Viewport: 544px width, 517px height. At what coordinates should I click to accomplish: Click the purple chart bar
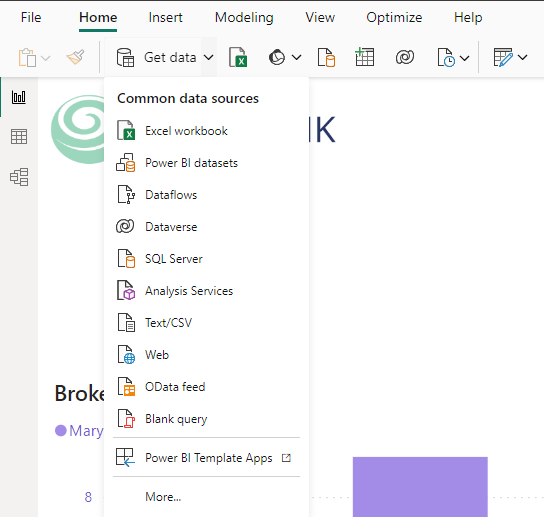(x=420, y=487)
